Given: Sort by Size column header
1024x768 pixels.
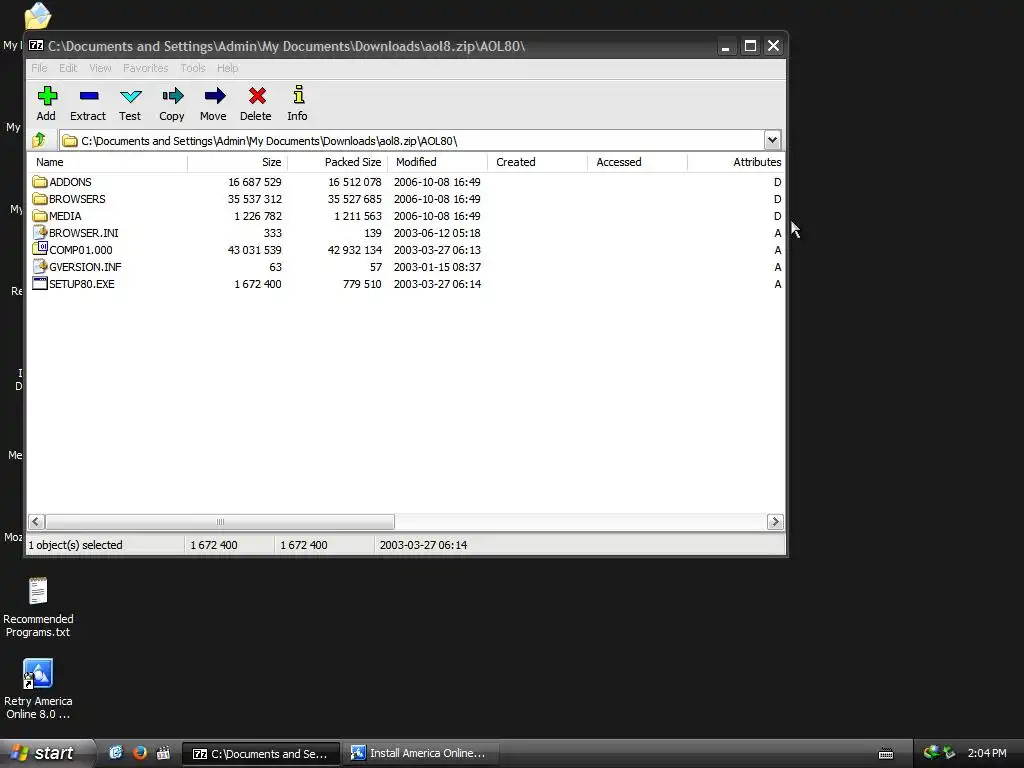Looking at the screenshot, I should point(238,162).
